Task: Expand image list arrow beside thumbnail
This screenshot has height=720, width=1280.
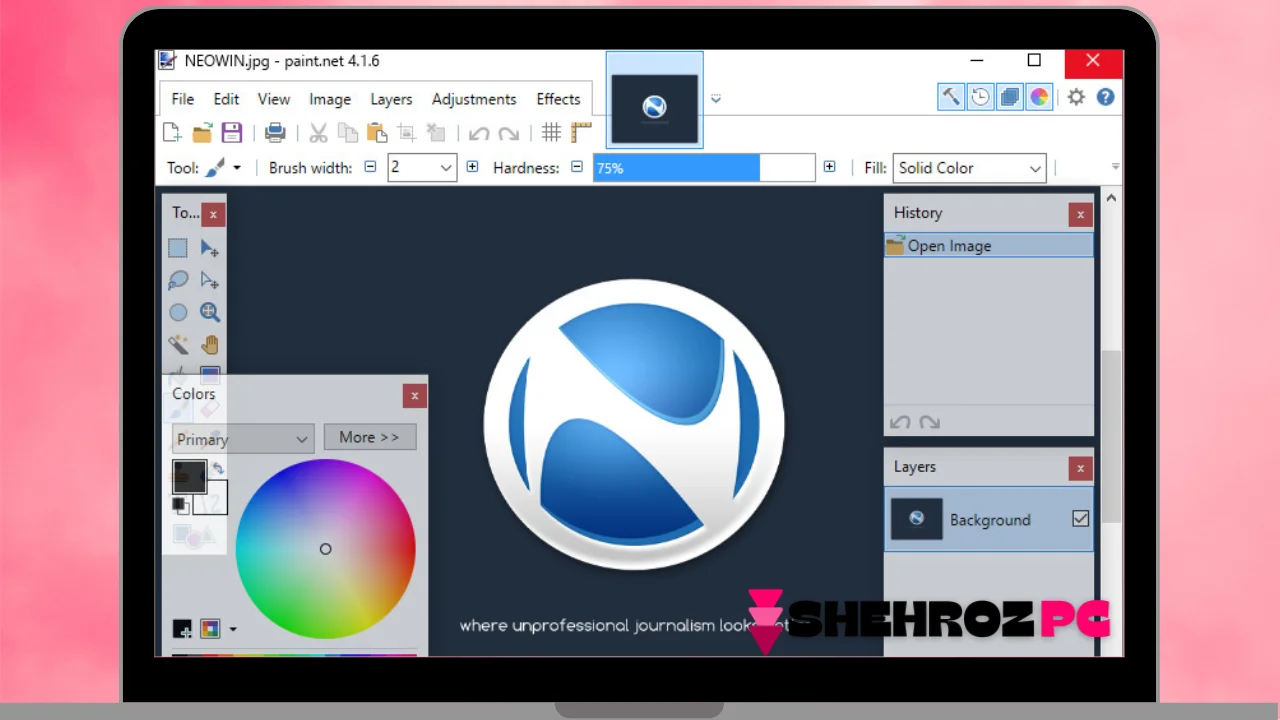Action: (716, 99)
